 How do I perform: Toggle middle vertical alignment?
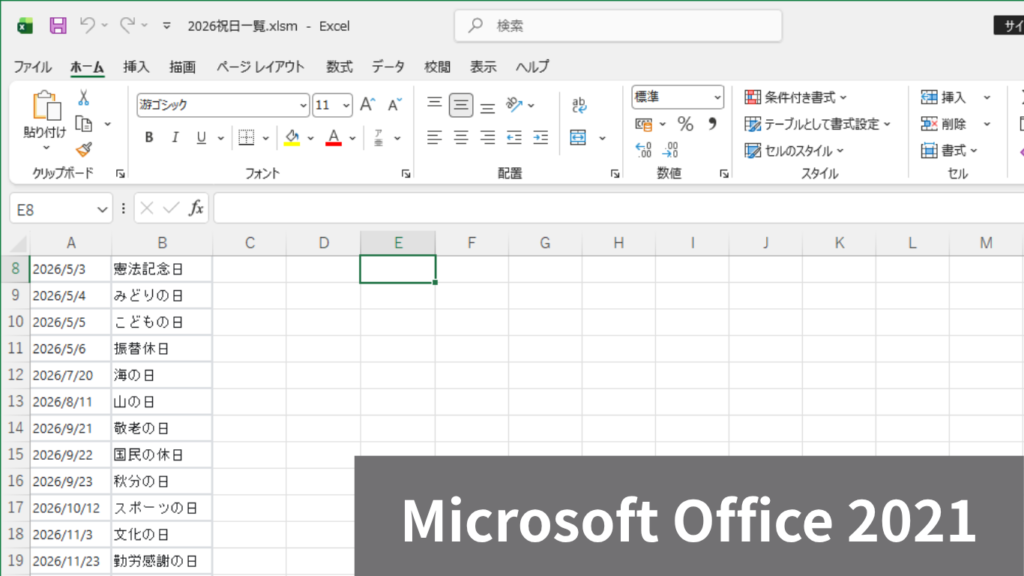[461, 104]
